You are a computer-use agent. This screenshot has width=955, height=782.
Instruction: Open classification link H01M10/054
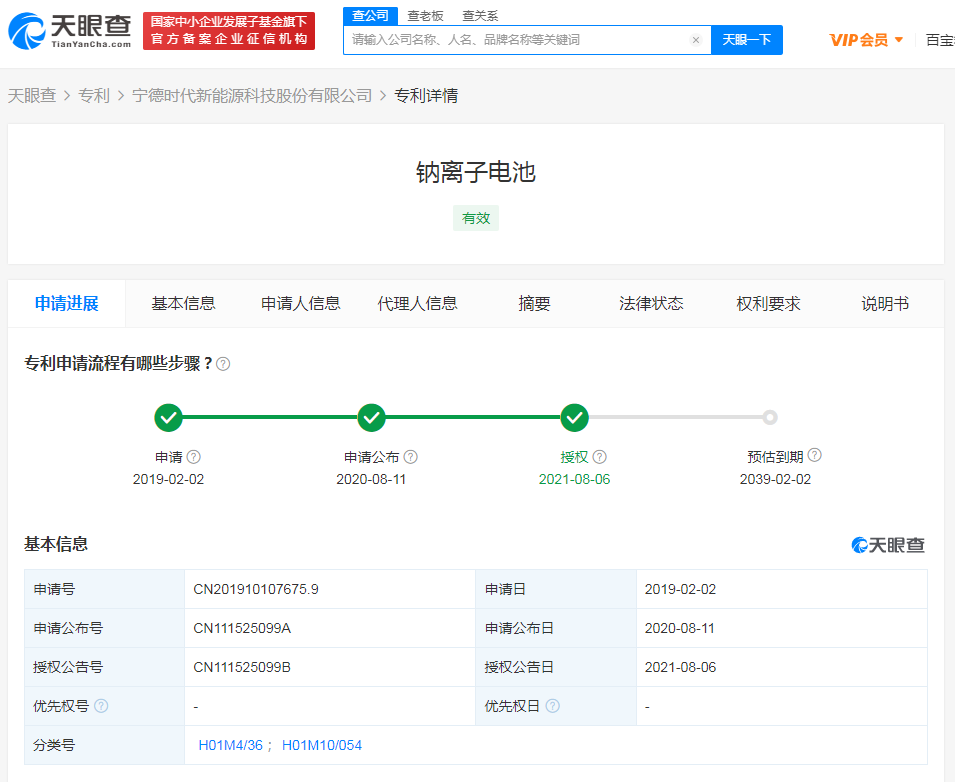[322, 745]
